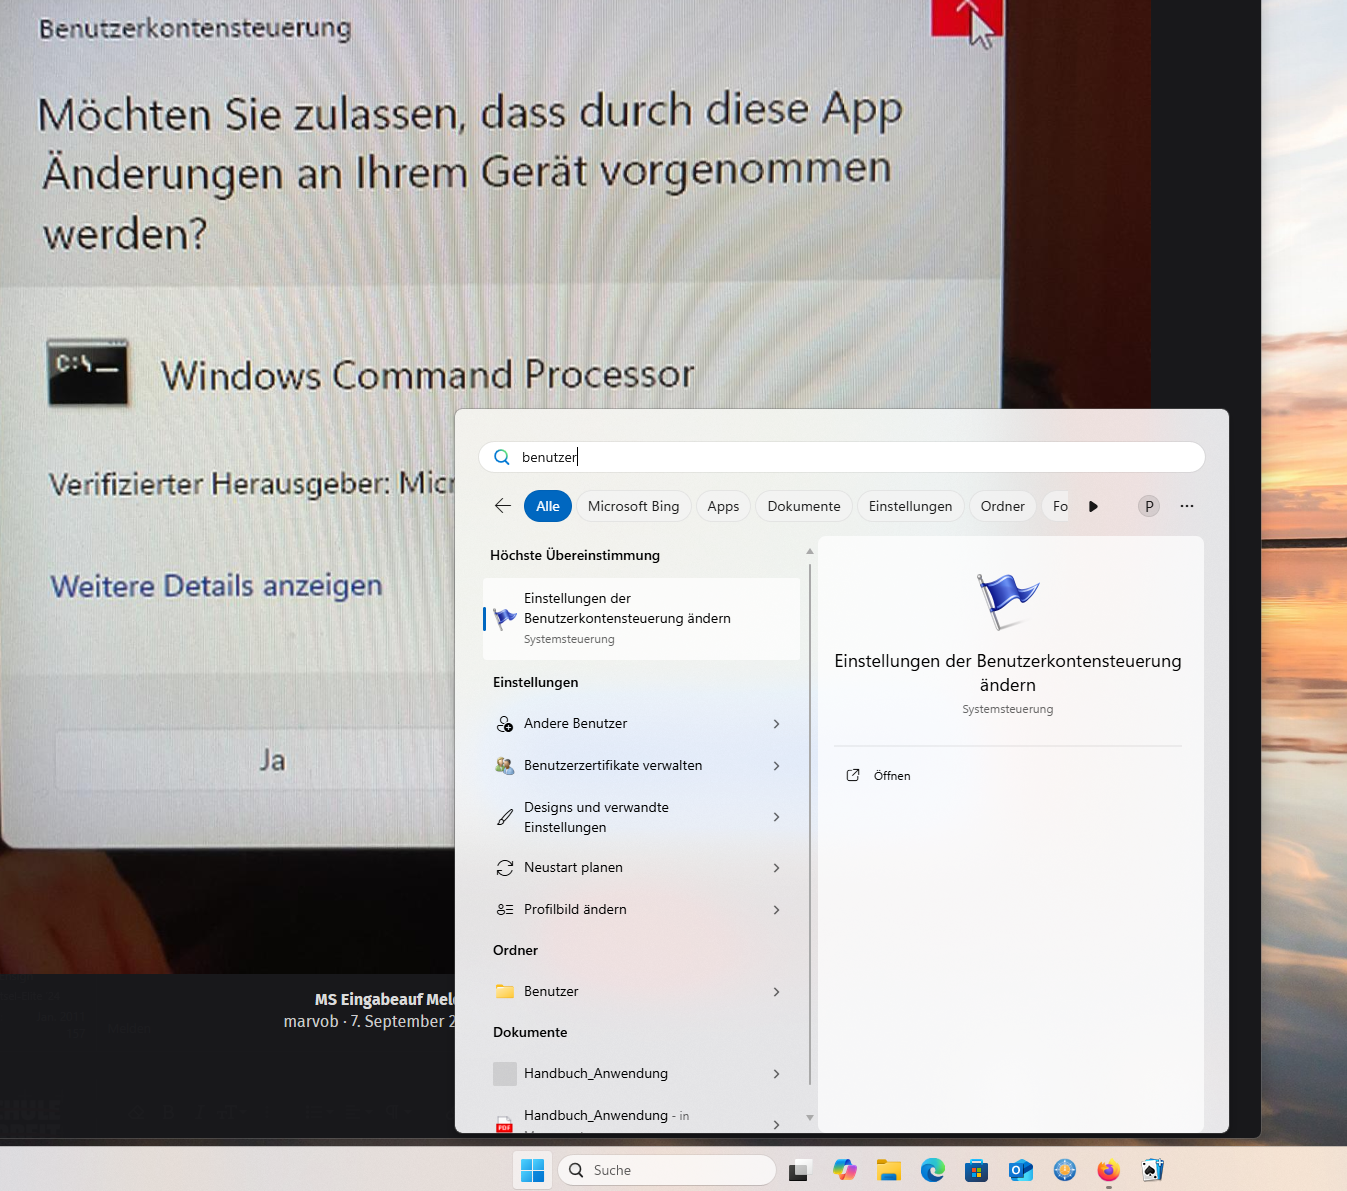Click the yellow Benutzer folder icon
Viewport: 1347px width, 1191px height.
(505, 991)
